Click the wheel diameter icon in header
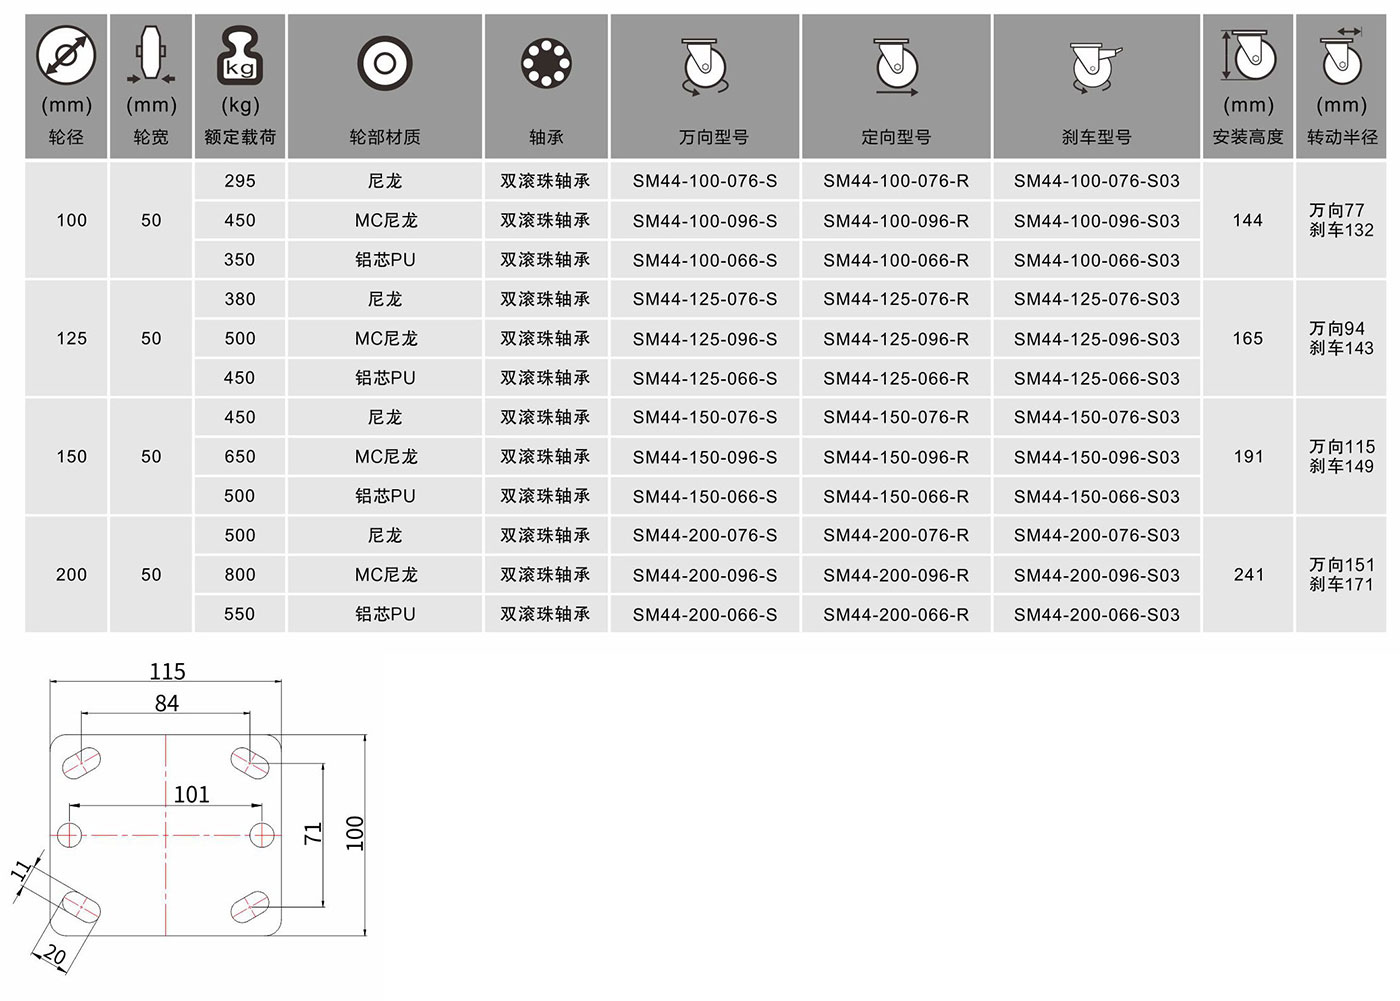This screenshot has height=1001, width=1400. pos(66,55)
